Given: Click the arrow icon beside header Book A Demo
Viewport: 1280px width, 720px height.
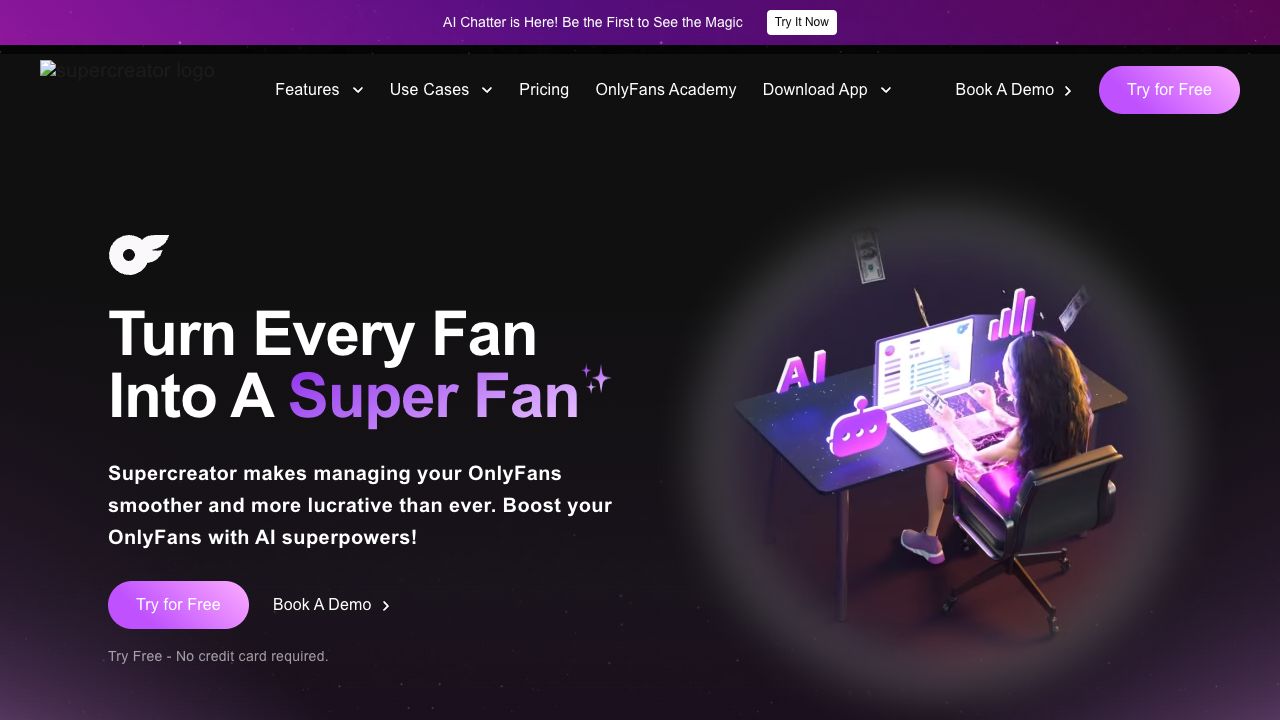Looking at the screenshot, I should [1068, 90].
